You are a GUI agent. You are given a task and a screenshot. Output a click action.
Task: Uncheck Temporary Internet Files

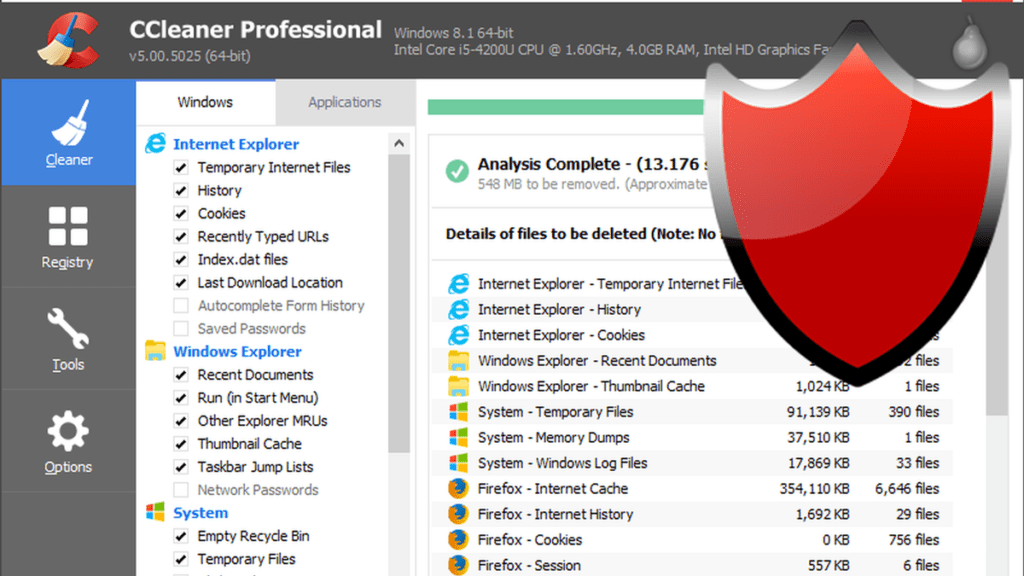click(x=181, y=167)
